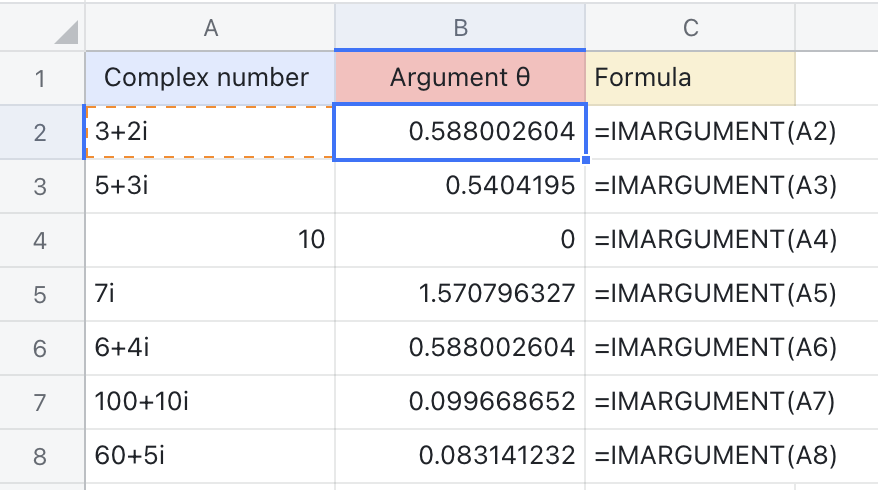
Task: Click the 'Complex number' header cell
Action: coord(210,78)
